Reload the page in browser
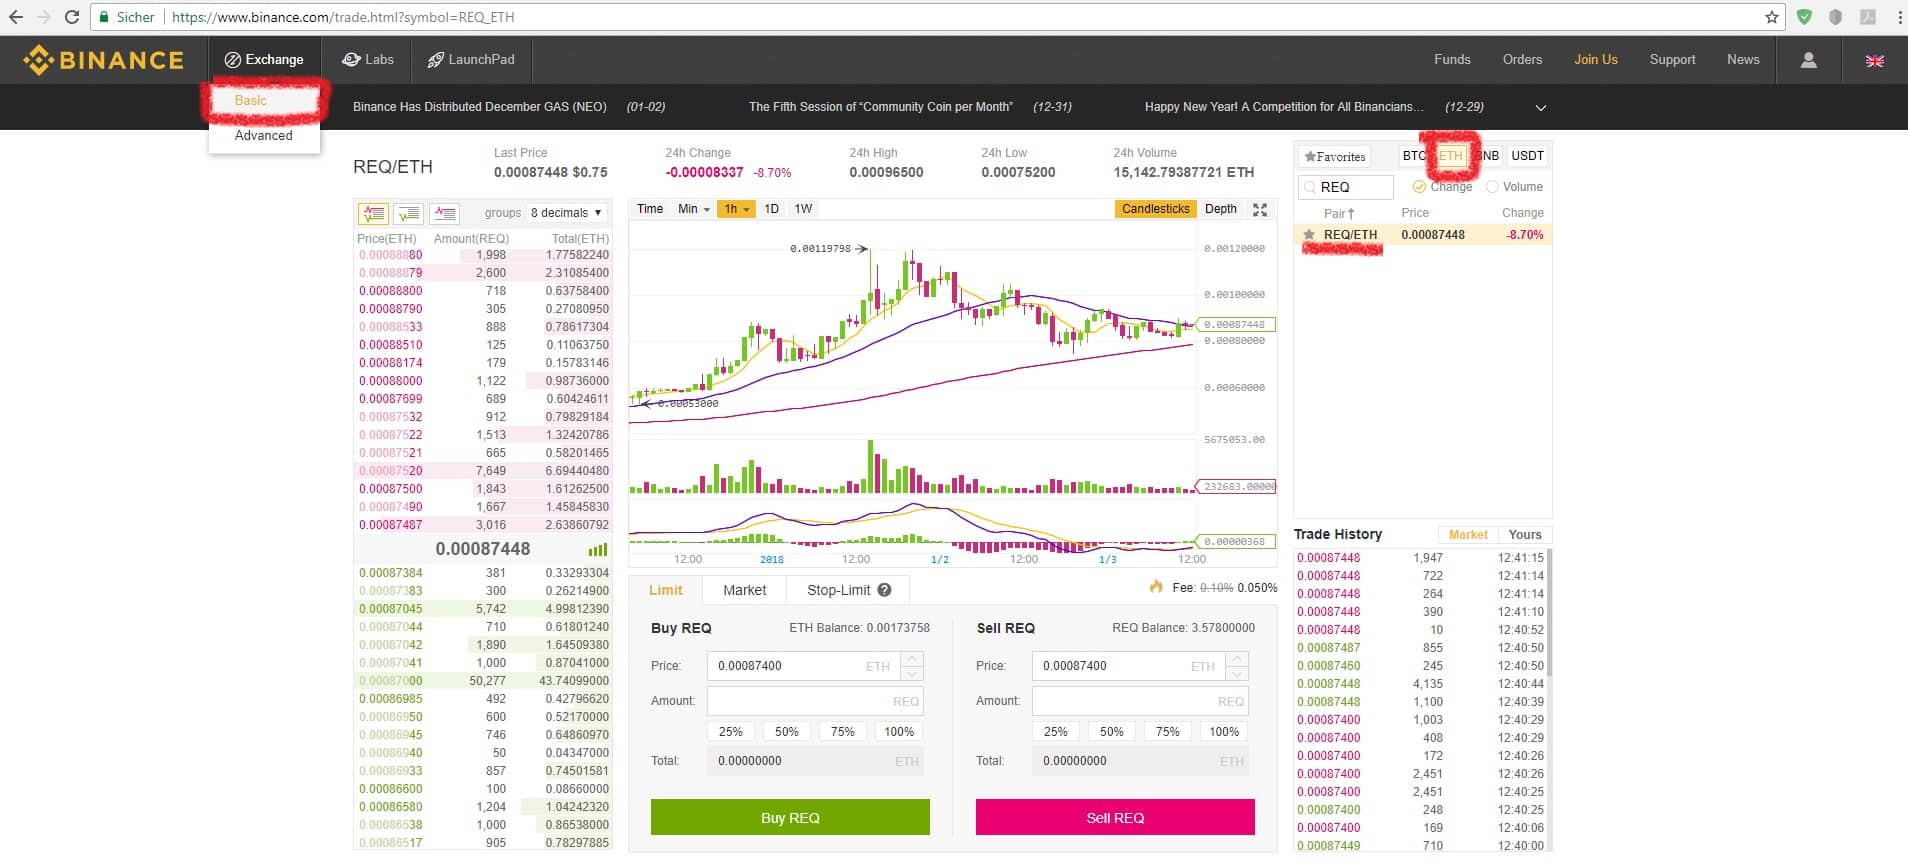 pos(72,17)
